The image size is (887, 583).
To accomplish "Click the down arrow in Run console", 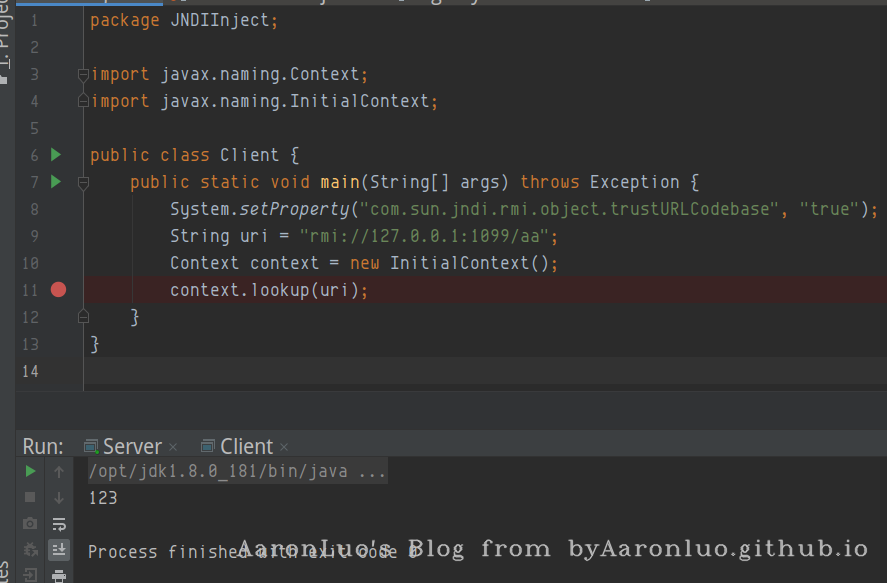I will [59, 497].
